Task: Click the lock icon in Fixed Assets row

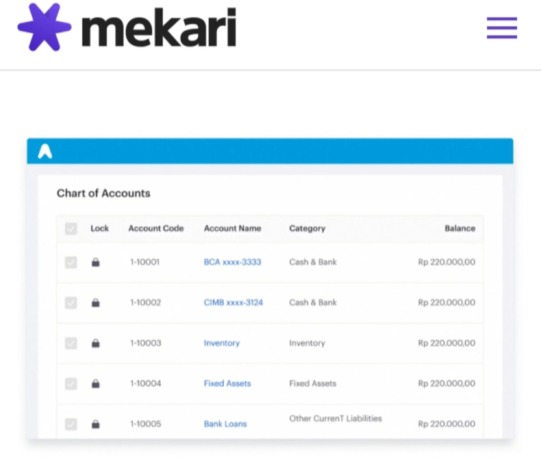Action: click(96, 383)
